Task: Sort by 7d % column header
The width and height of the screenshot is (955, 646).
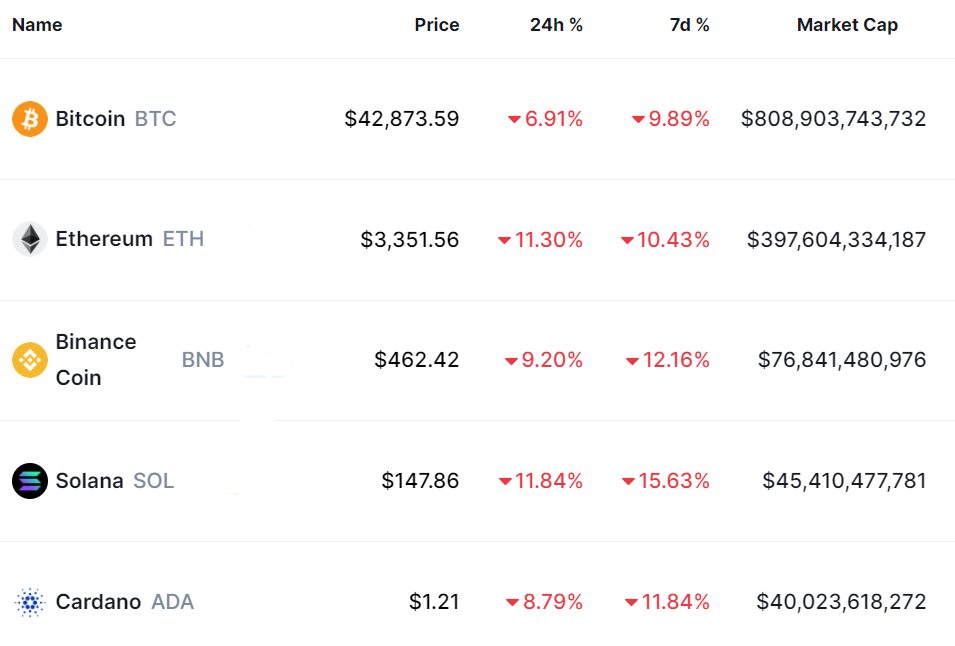Action: (x=689, y=25)
